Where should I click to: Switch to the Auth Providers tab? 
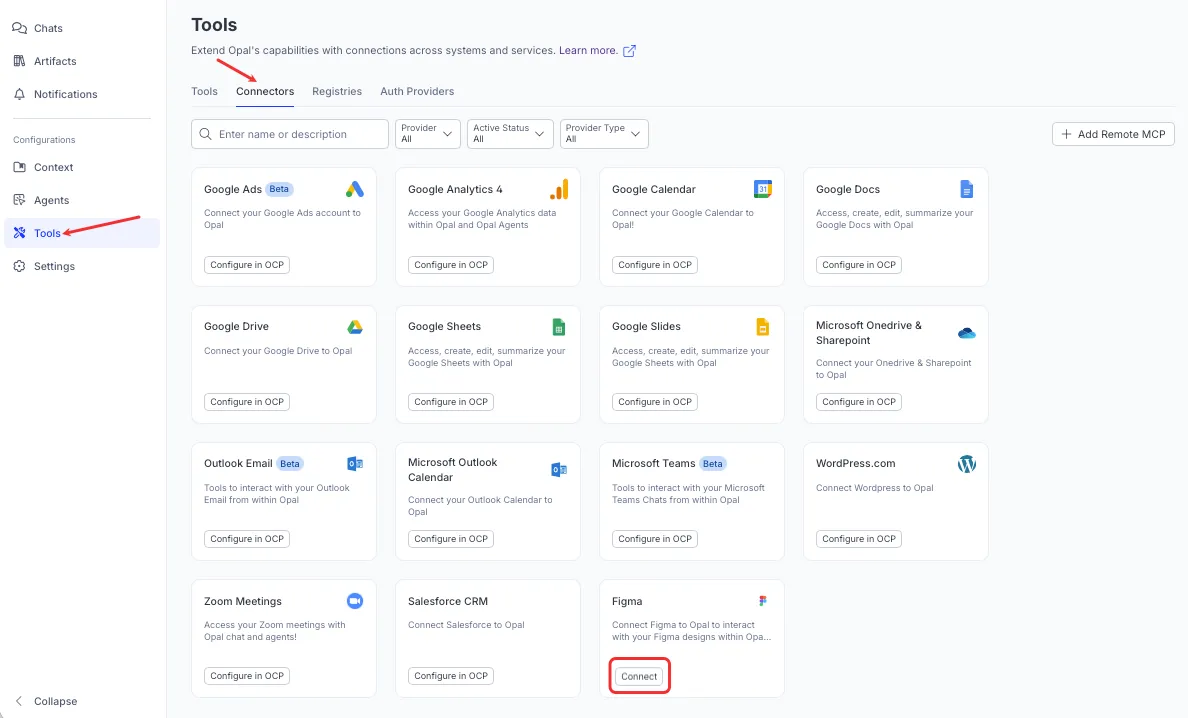click(x=417, y=92)
